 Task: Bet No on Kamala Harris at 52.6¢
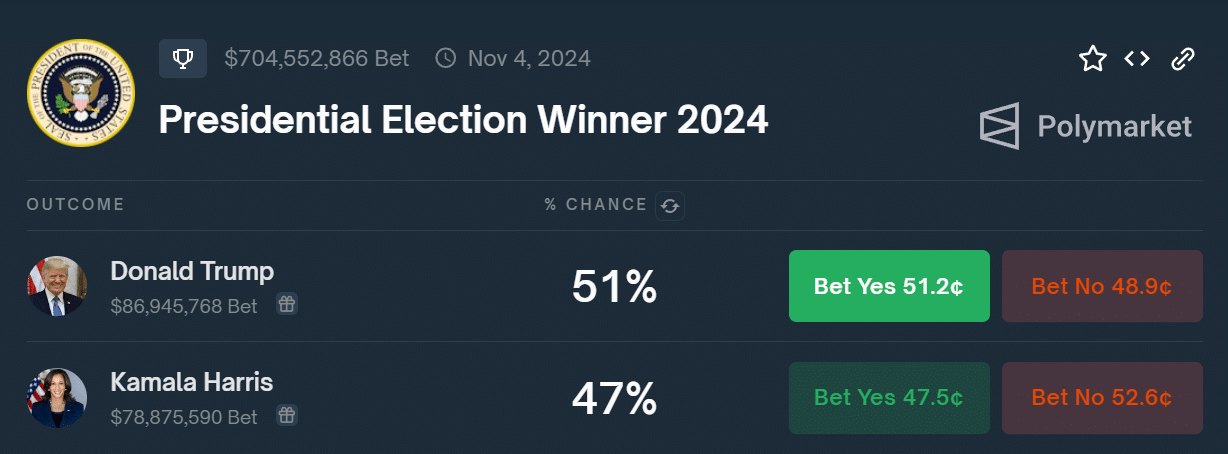(1102, 397)
